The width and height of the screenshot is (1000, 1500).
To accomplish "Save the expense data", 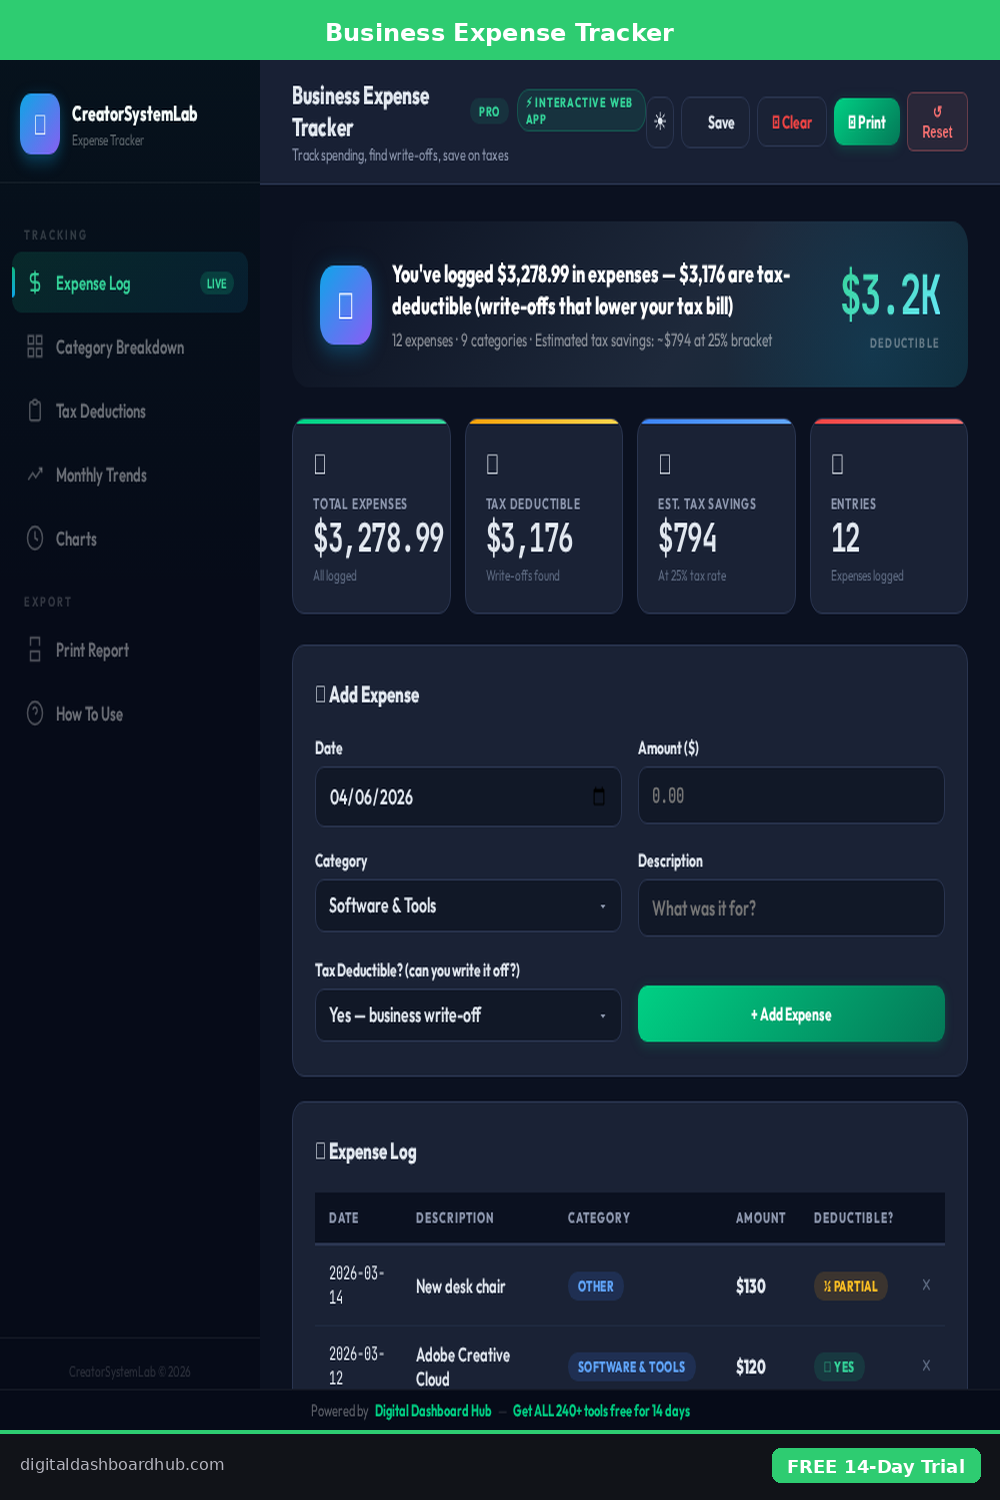I will 715,122.
